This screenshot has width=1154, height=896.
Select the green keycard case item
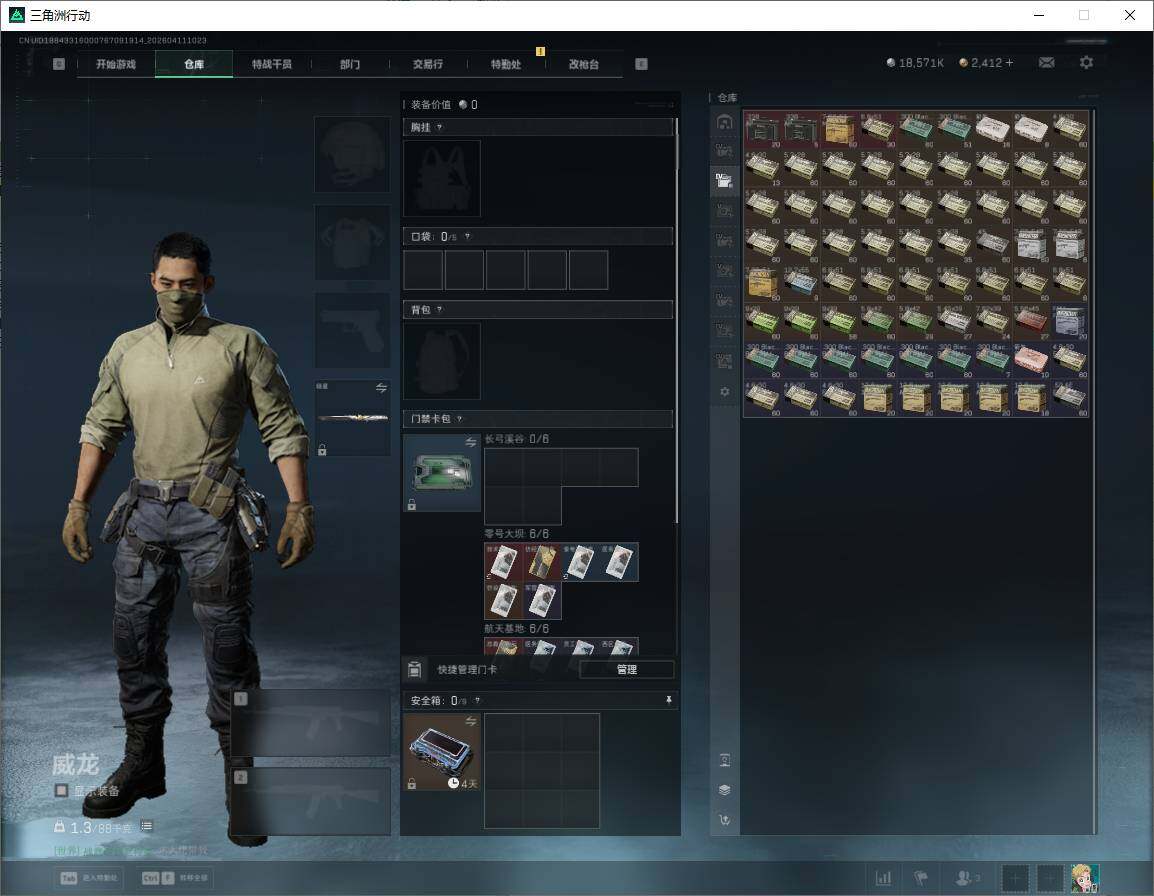[x=442, y=473]
